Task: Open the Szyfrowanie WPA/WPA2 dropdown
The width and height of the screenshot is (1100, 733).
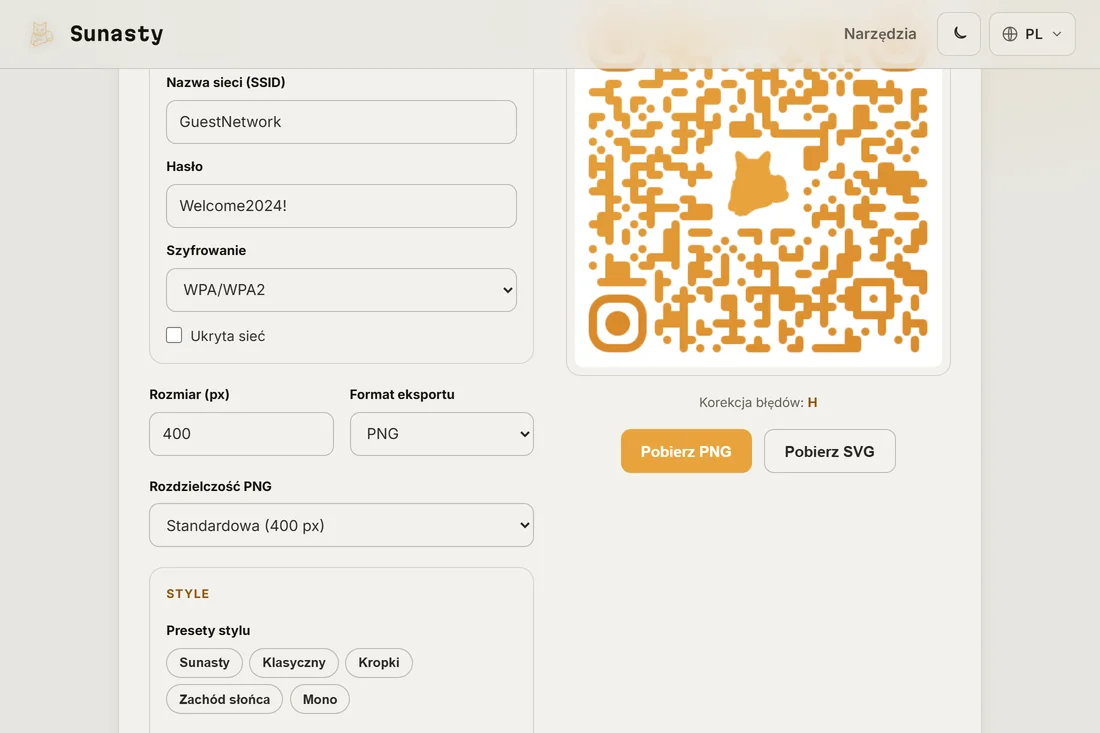Action: point(341,290)
